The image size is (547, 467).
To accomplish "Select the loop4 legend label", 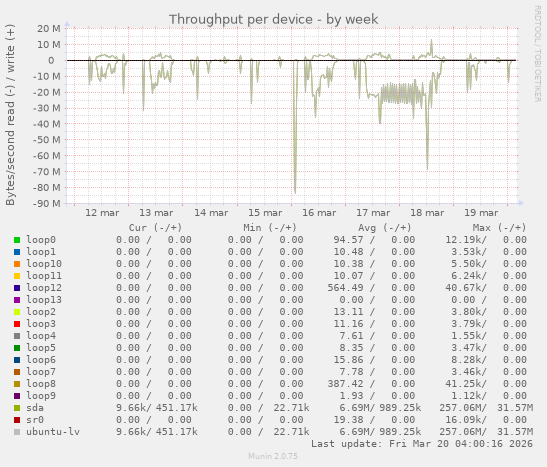I will [x=41, y=336].
